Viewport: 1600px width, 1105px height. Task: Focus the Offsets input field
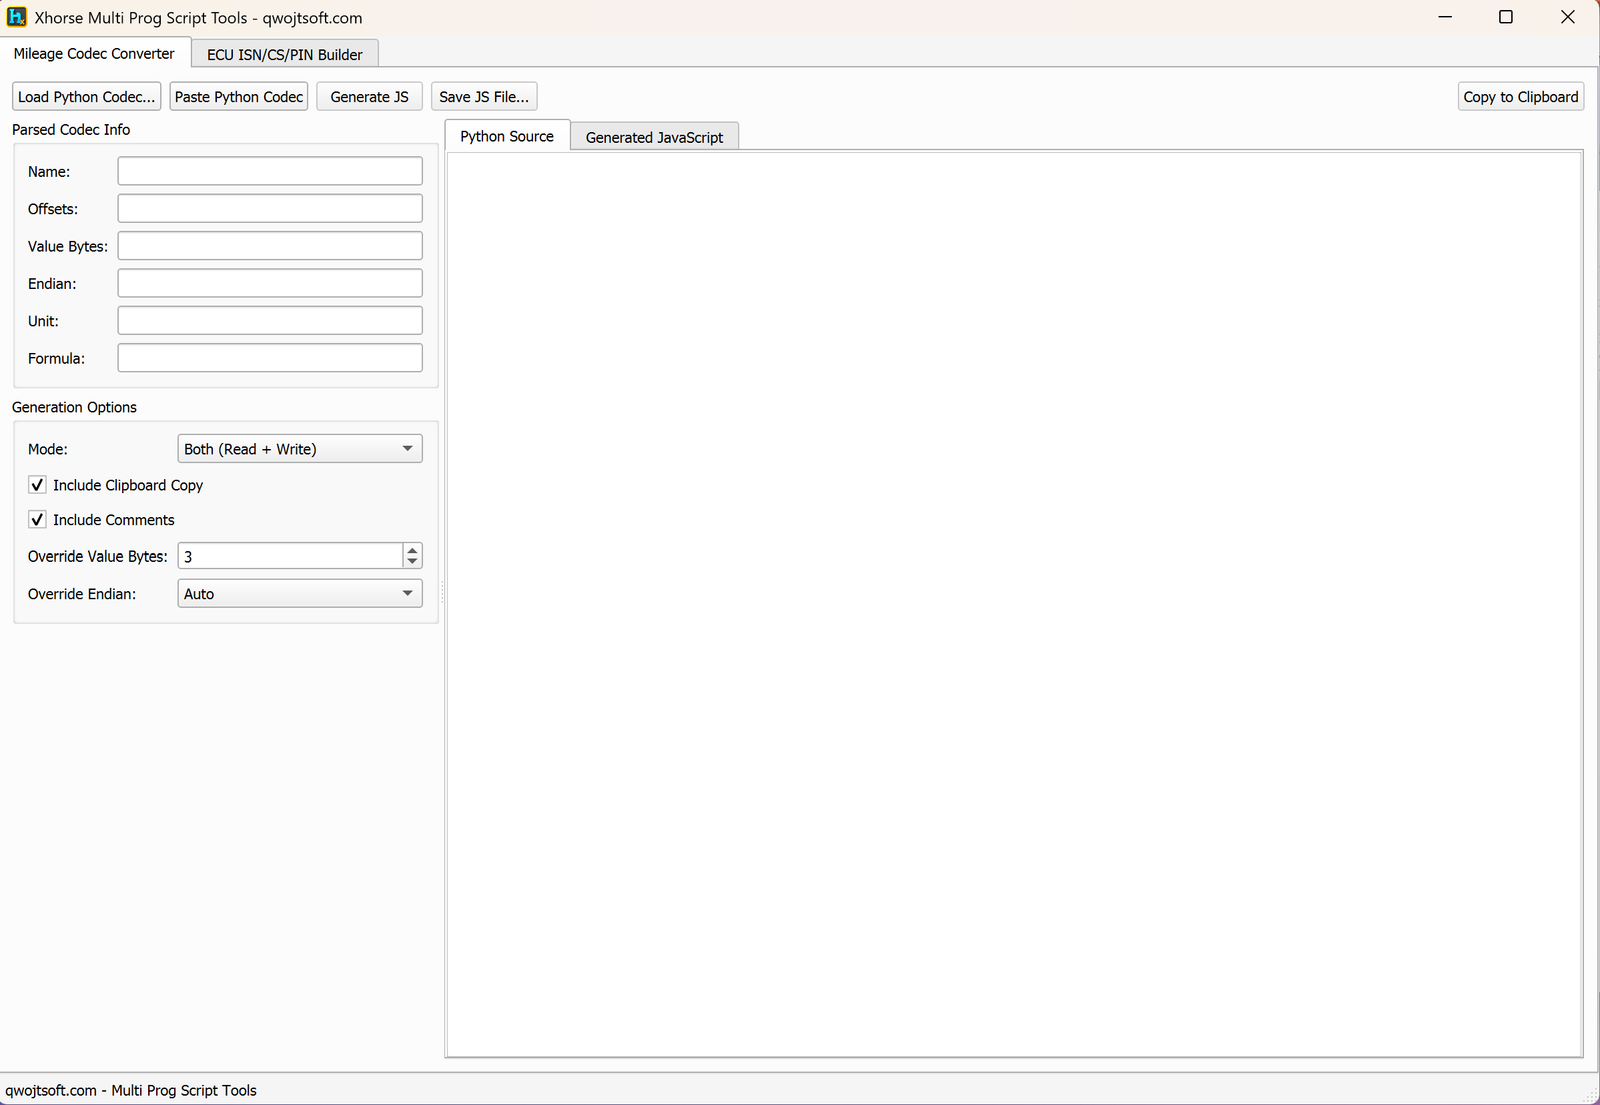[270, 208]
